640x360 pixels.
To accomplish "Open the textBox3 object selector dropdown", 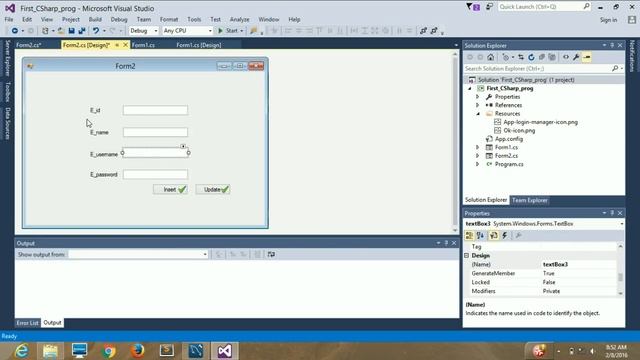I will coord(621,224).
